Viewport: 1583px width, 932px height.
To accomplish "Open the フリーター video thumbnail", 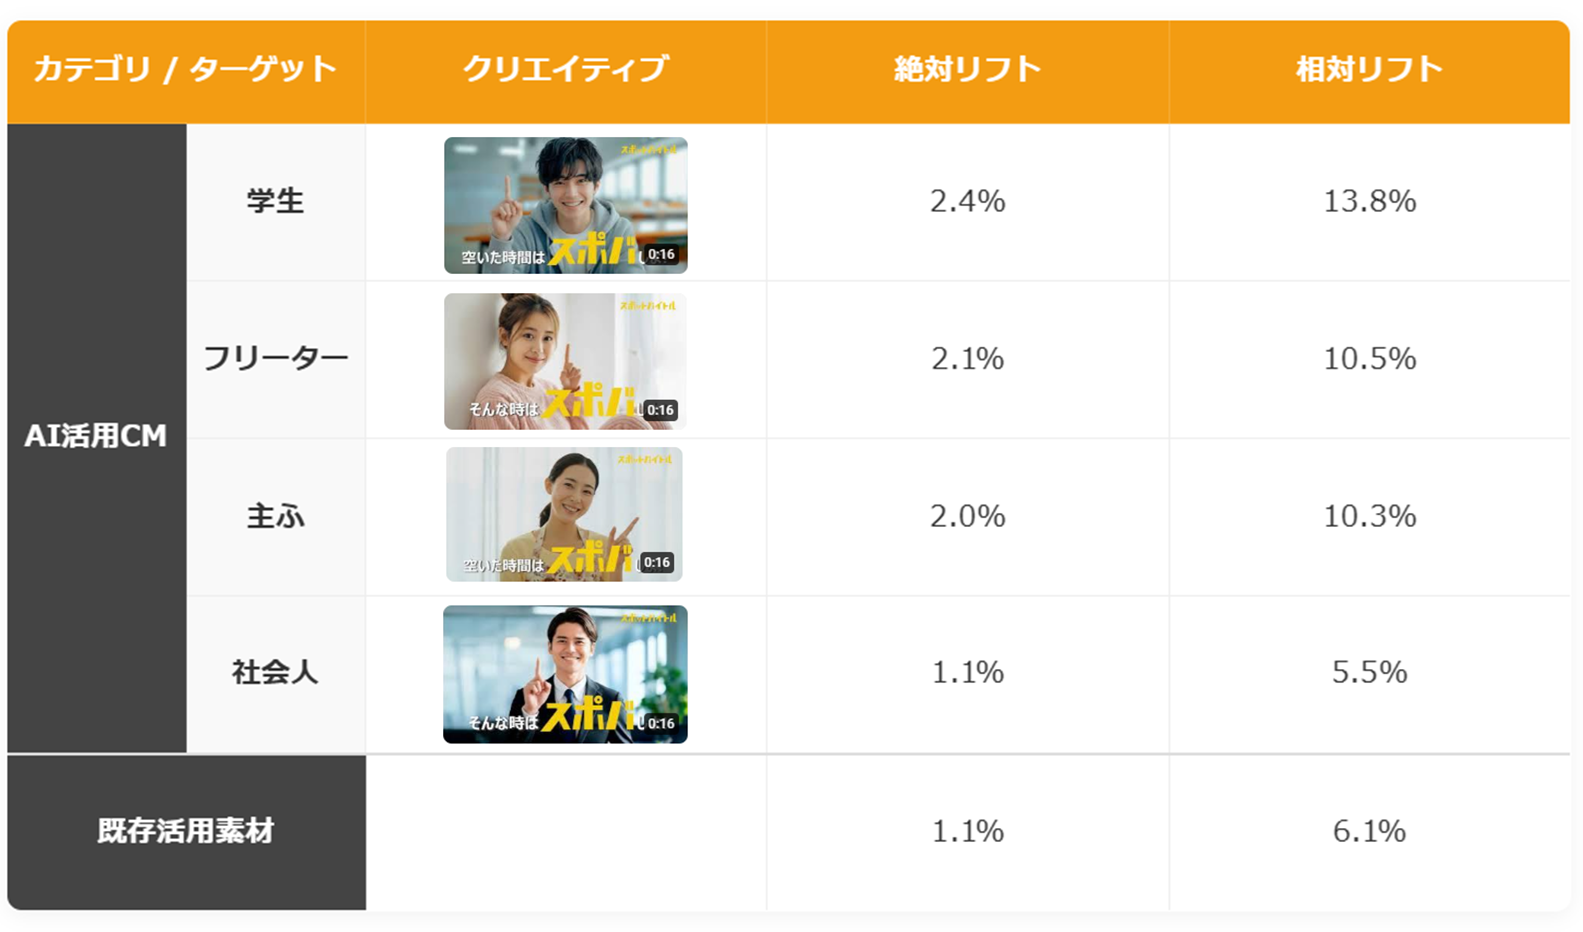I will (x=565, y=361).
